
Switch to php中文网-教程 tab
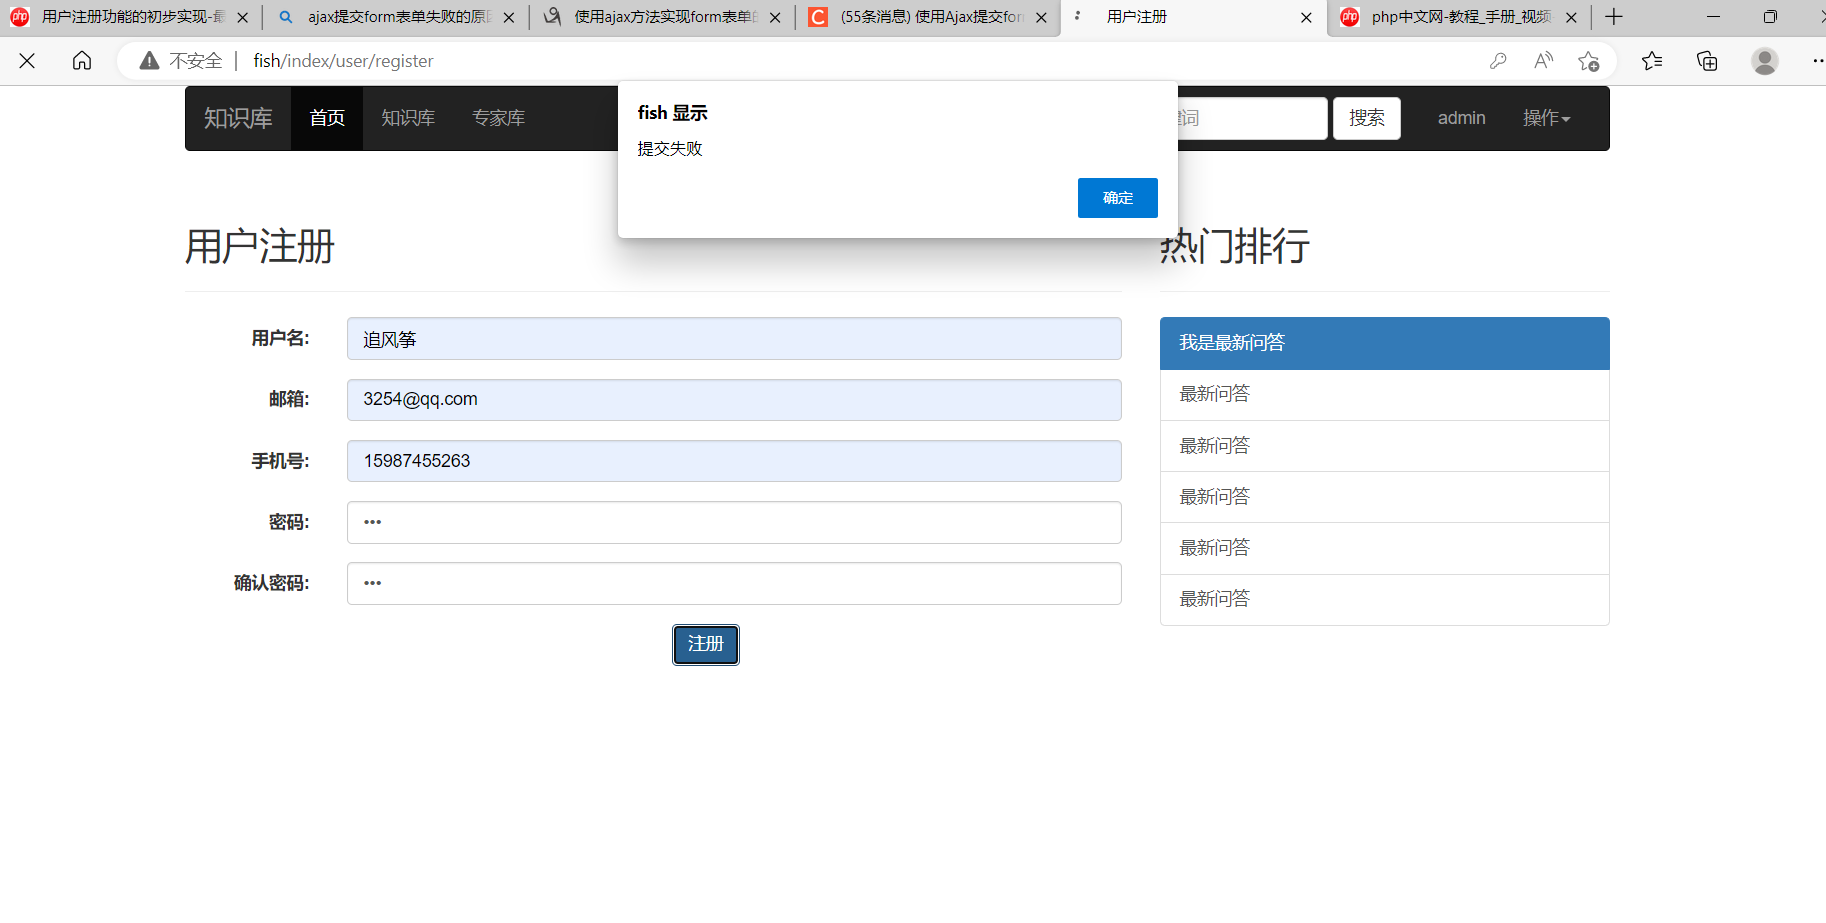point(1460,17)
